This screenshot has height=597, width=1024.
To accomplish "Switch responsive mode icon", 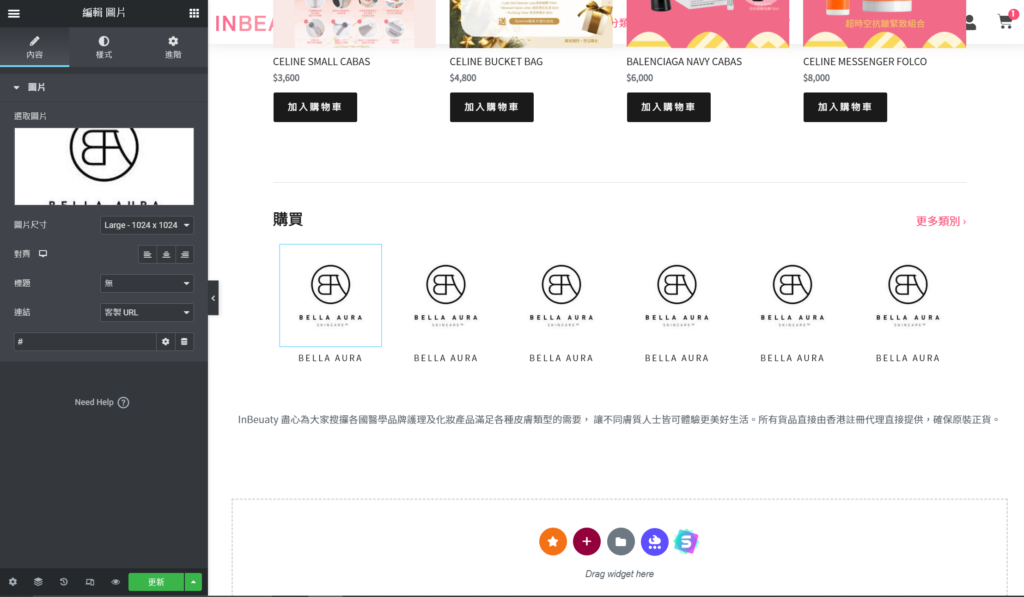I will (x=89, y=582).
